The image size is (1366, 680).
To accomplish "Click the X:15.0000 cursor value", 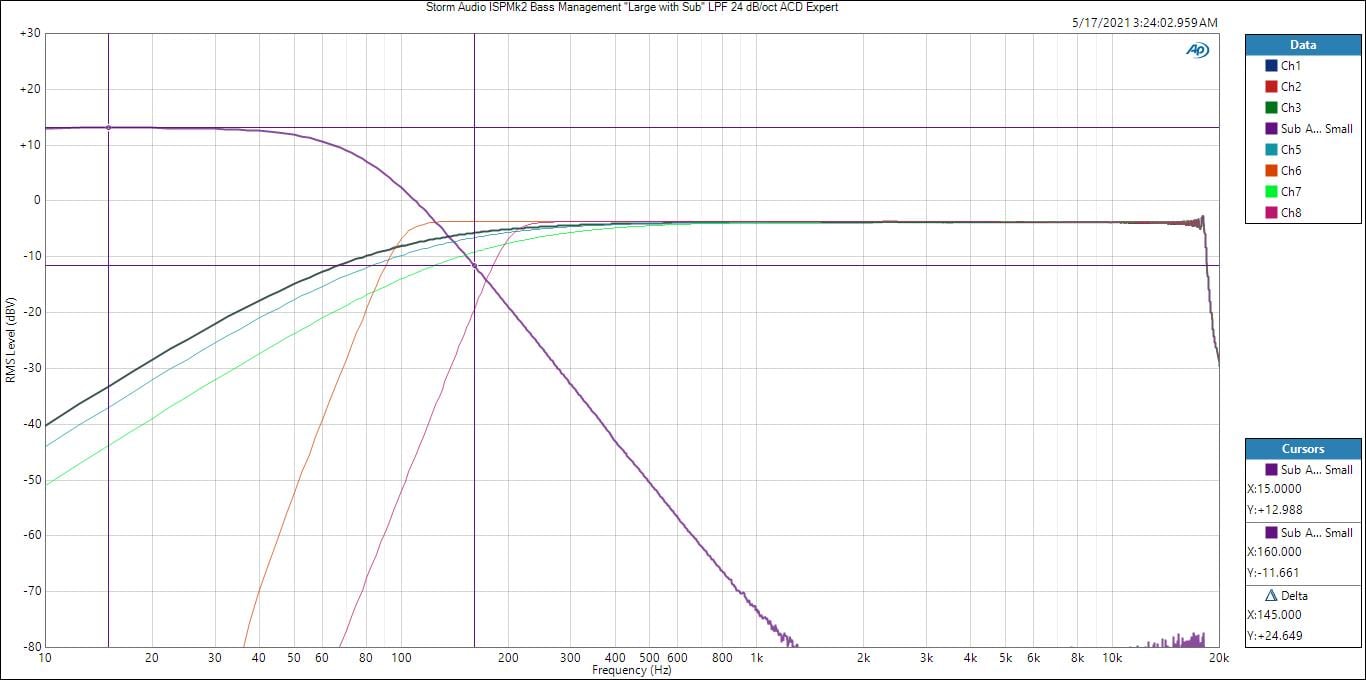I will click(1274, 489).
